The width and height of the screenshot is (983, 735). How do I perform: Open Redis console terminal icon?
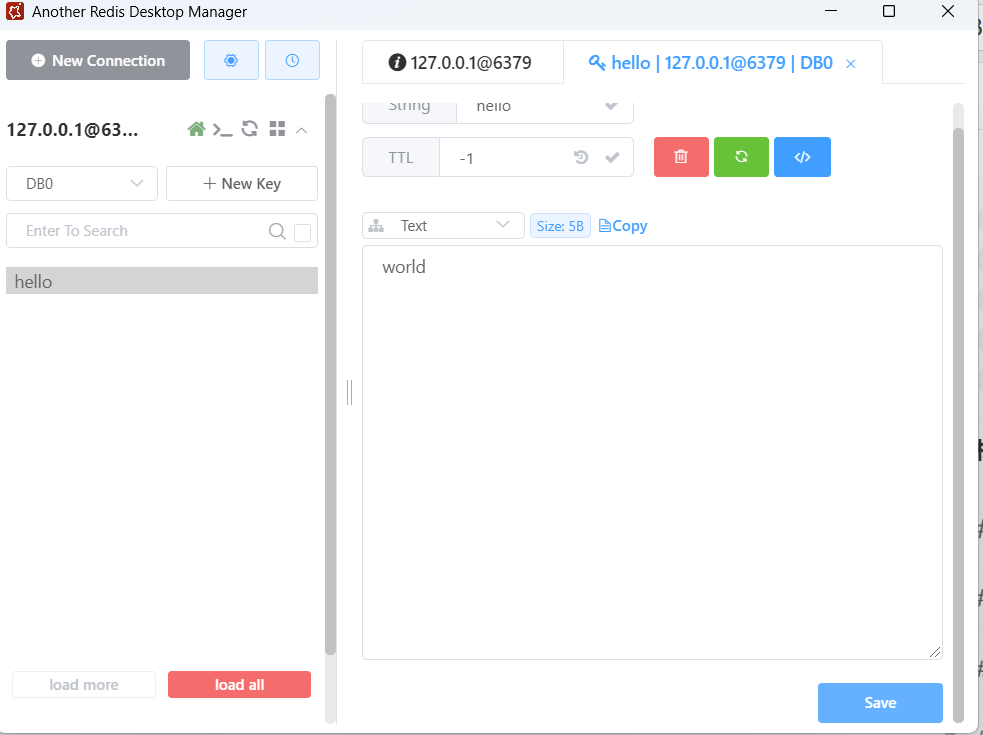tap(223, 130)
